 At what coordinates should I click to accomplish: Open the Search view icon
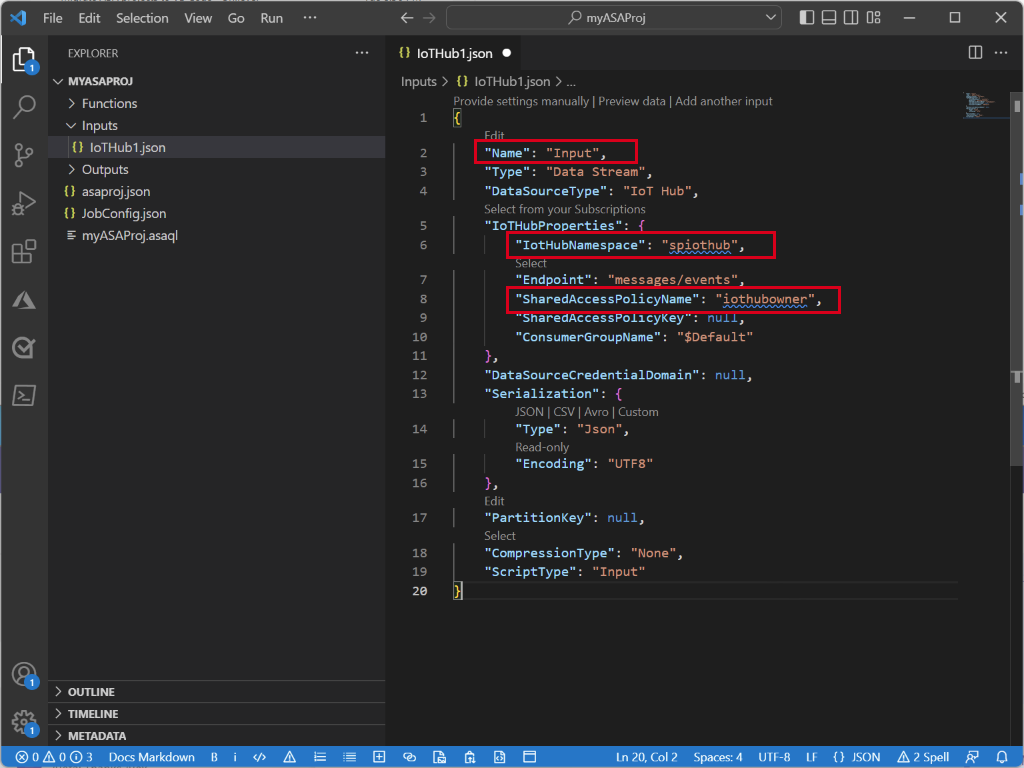(24, 106)
